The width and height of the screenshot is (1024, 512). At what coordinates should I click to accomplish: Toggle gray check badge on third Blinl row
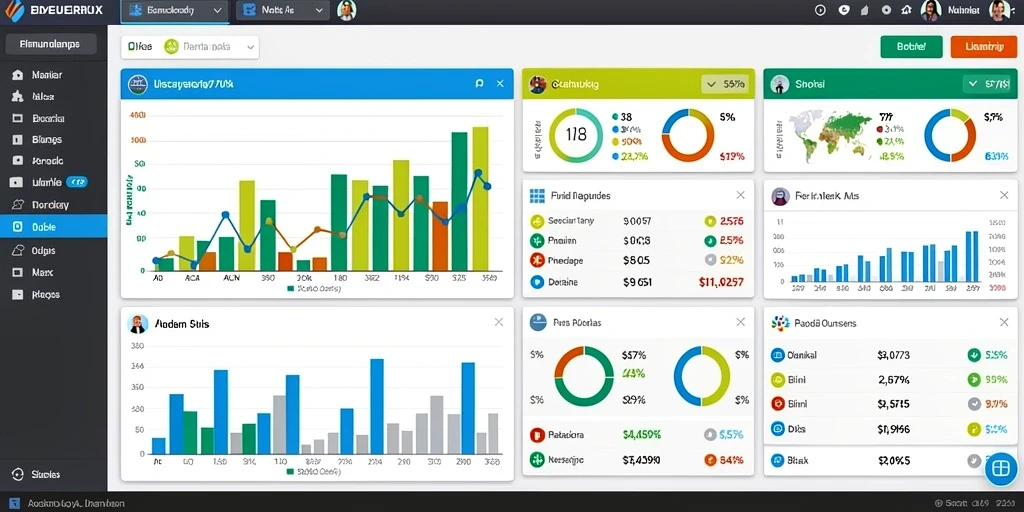point(974,404)
